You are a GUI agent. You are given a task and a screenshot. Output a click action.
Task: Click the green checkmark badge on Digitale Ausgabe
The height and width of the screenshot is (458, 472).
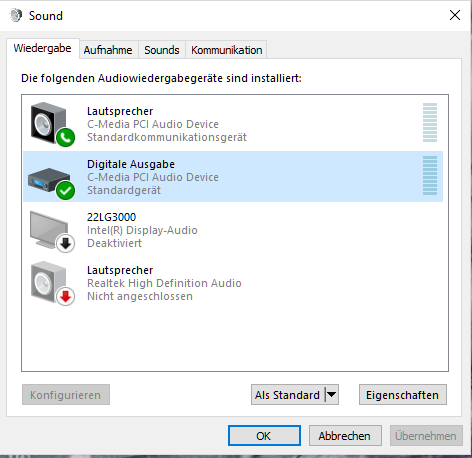coord(65,190)
